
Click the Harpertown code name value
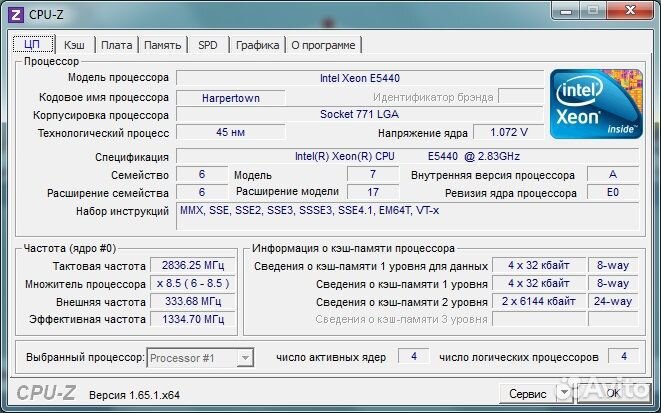click(231, 98)
